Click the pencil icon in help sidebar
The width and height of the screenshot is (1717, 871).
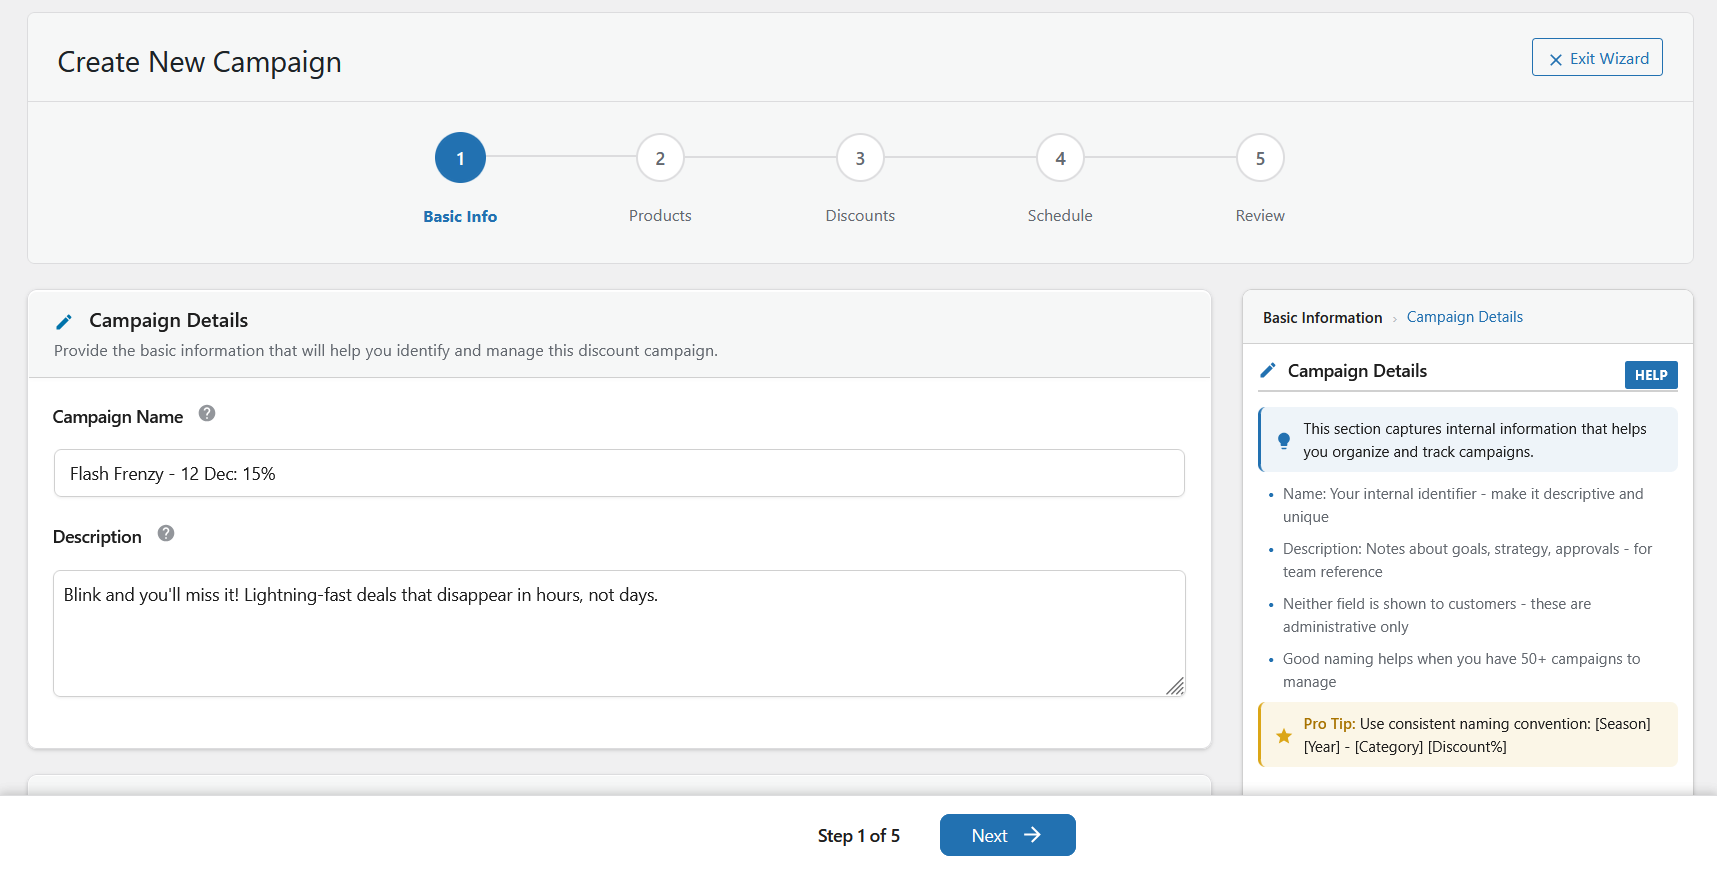[x=1268, y=371]
